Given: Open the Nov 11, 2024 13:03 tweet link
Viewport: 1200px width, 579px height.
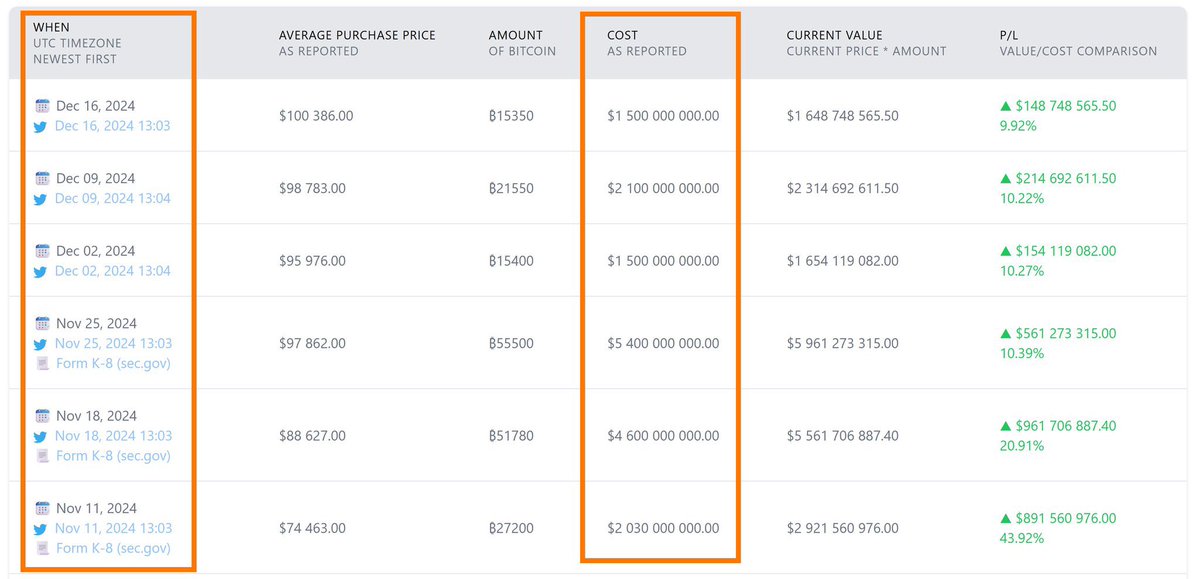Looking at the screenshot, I should point(113,528).
